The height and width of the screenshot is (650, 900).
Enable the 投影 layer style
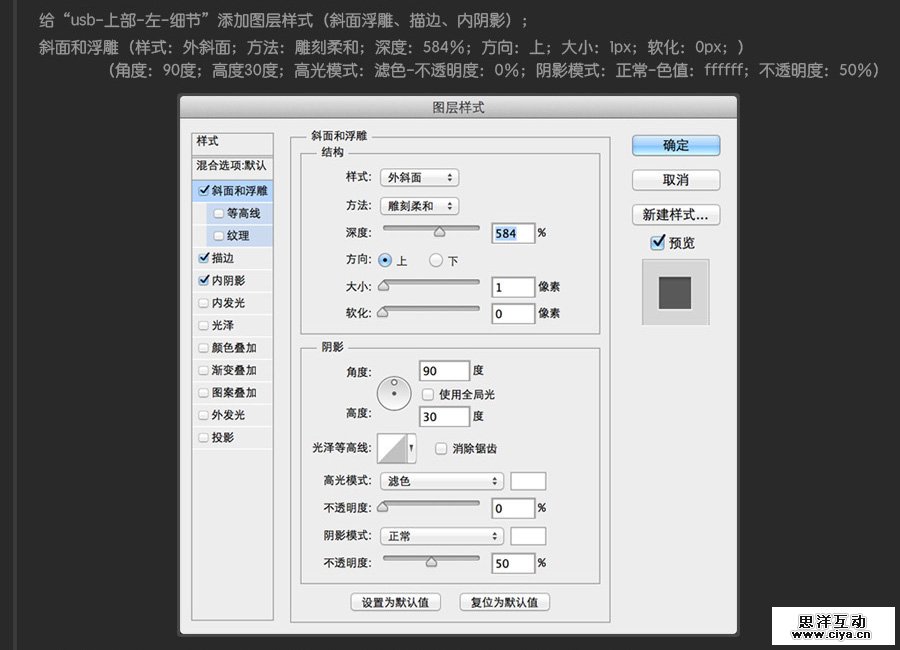point(204,437)
